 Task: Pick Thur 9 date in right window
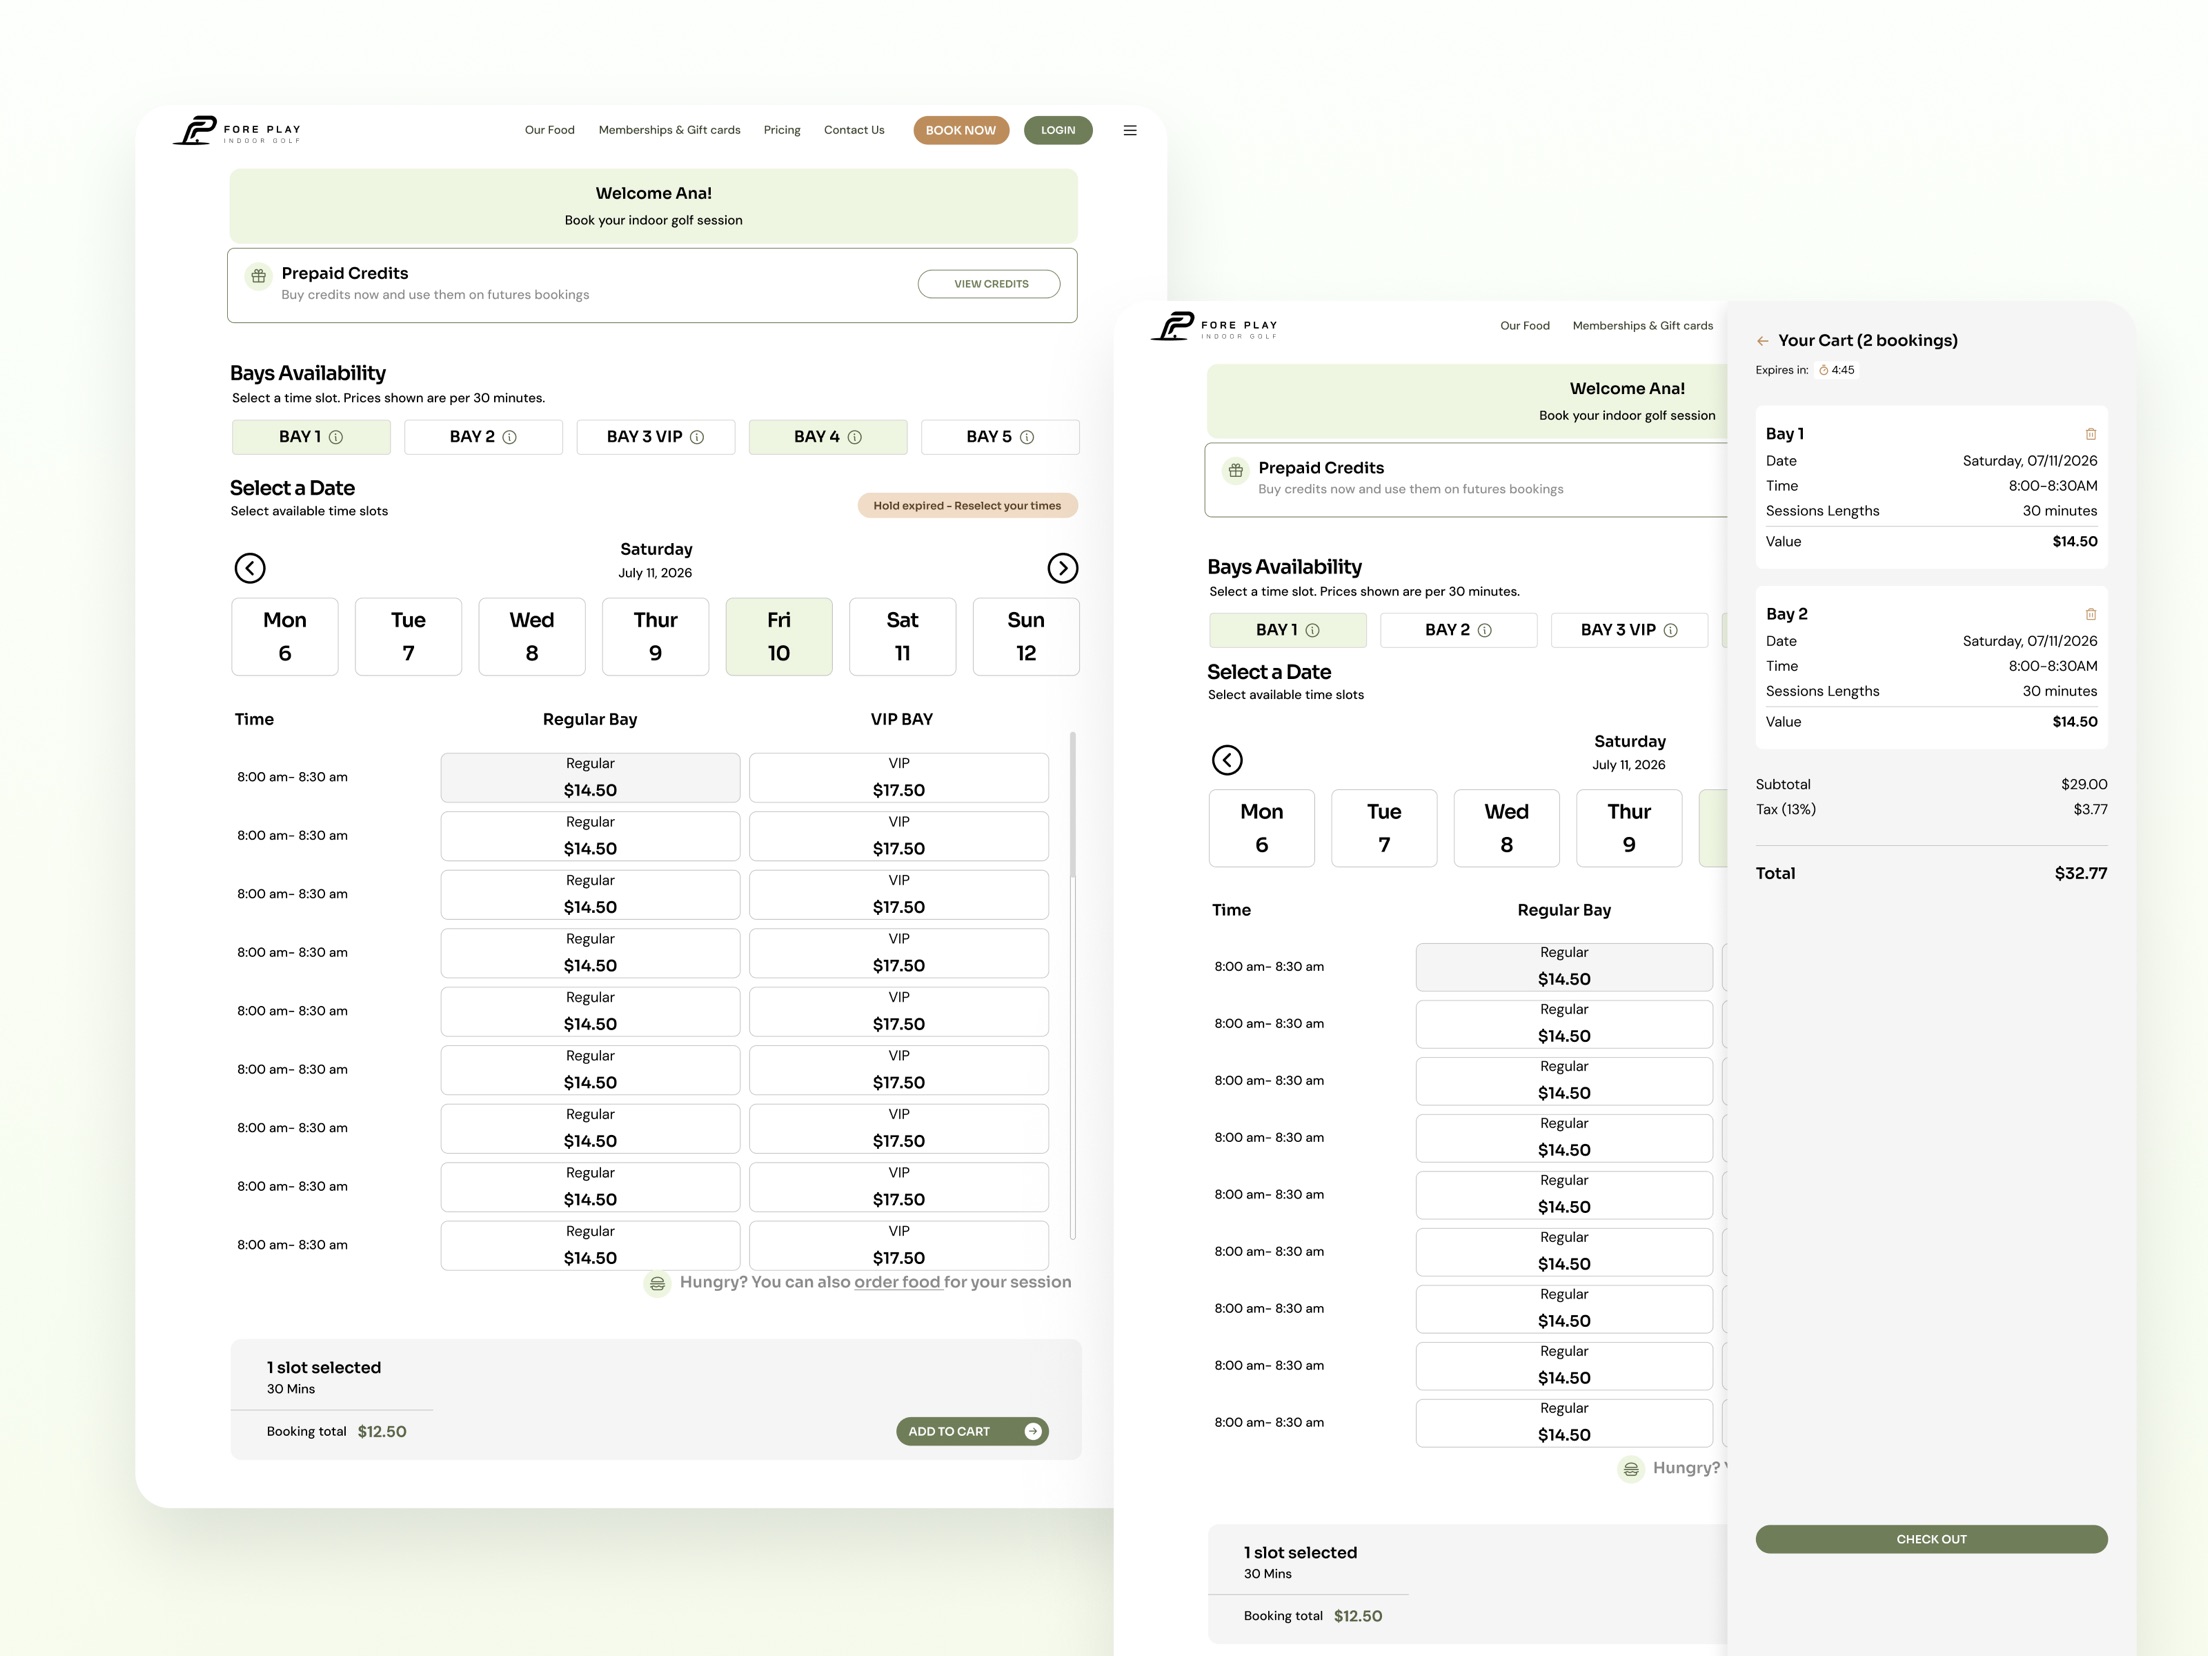[x=1629, y=828]
